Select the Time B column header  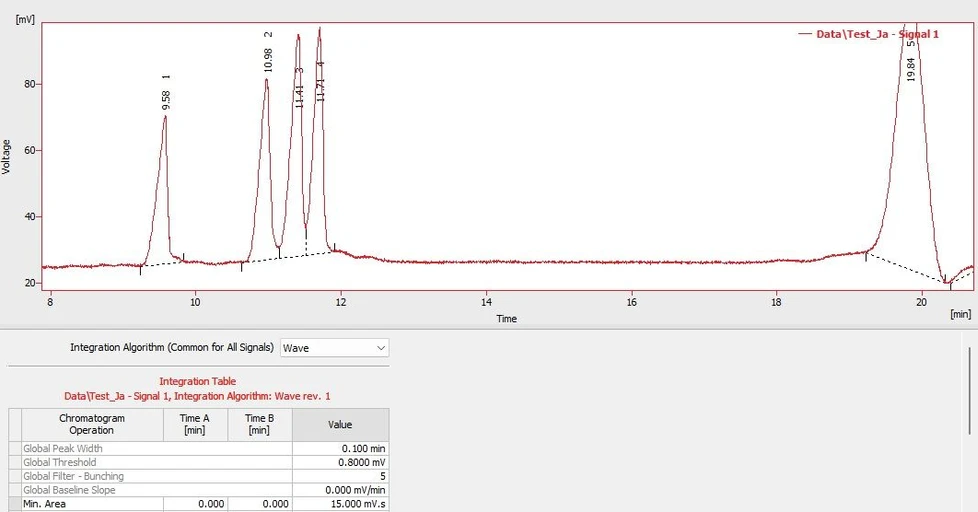click(259, 425)
